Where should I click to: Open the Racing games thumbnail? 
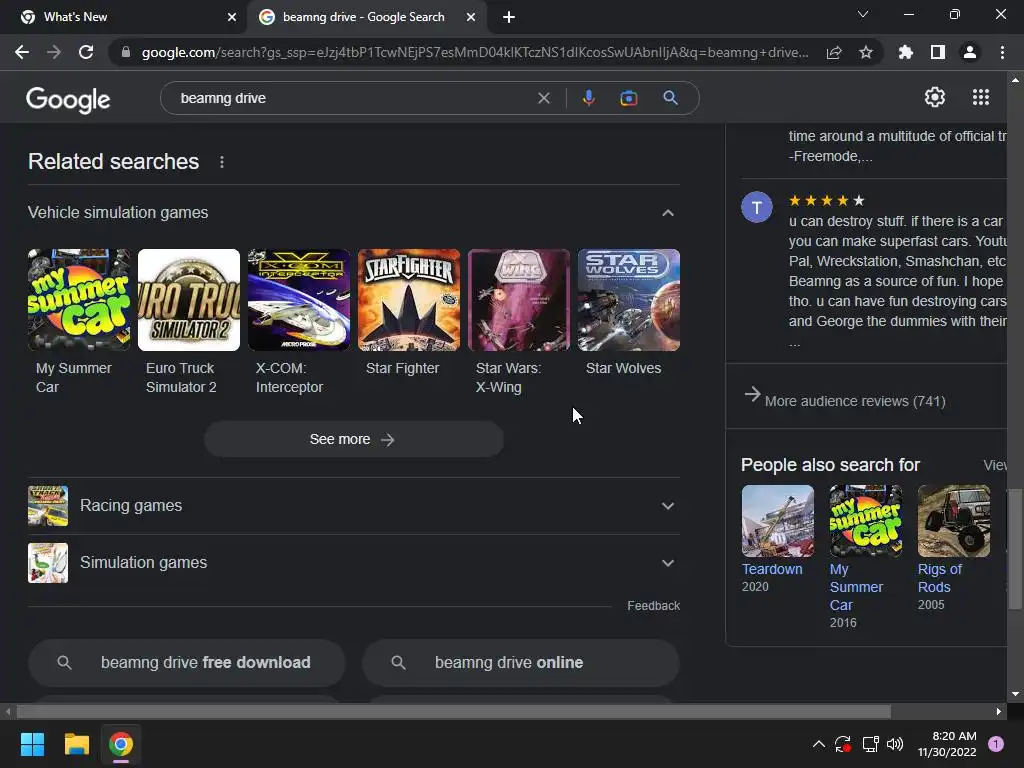[x=48, y=505]
